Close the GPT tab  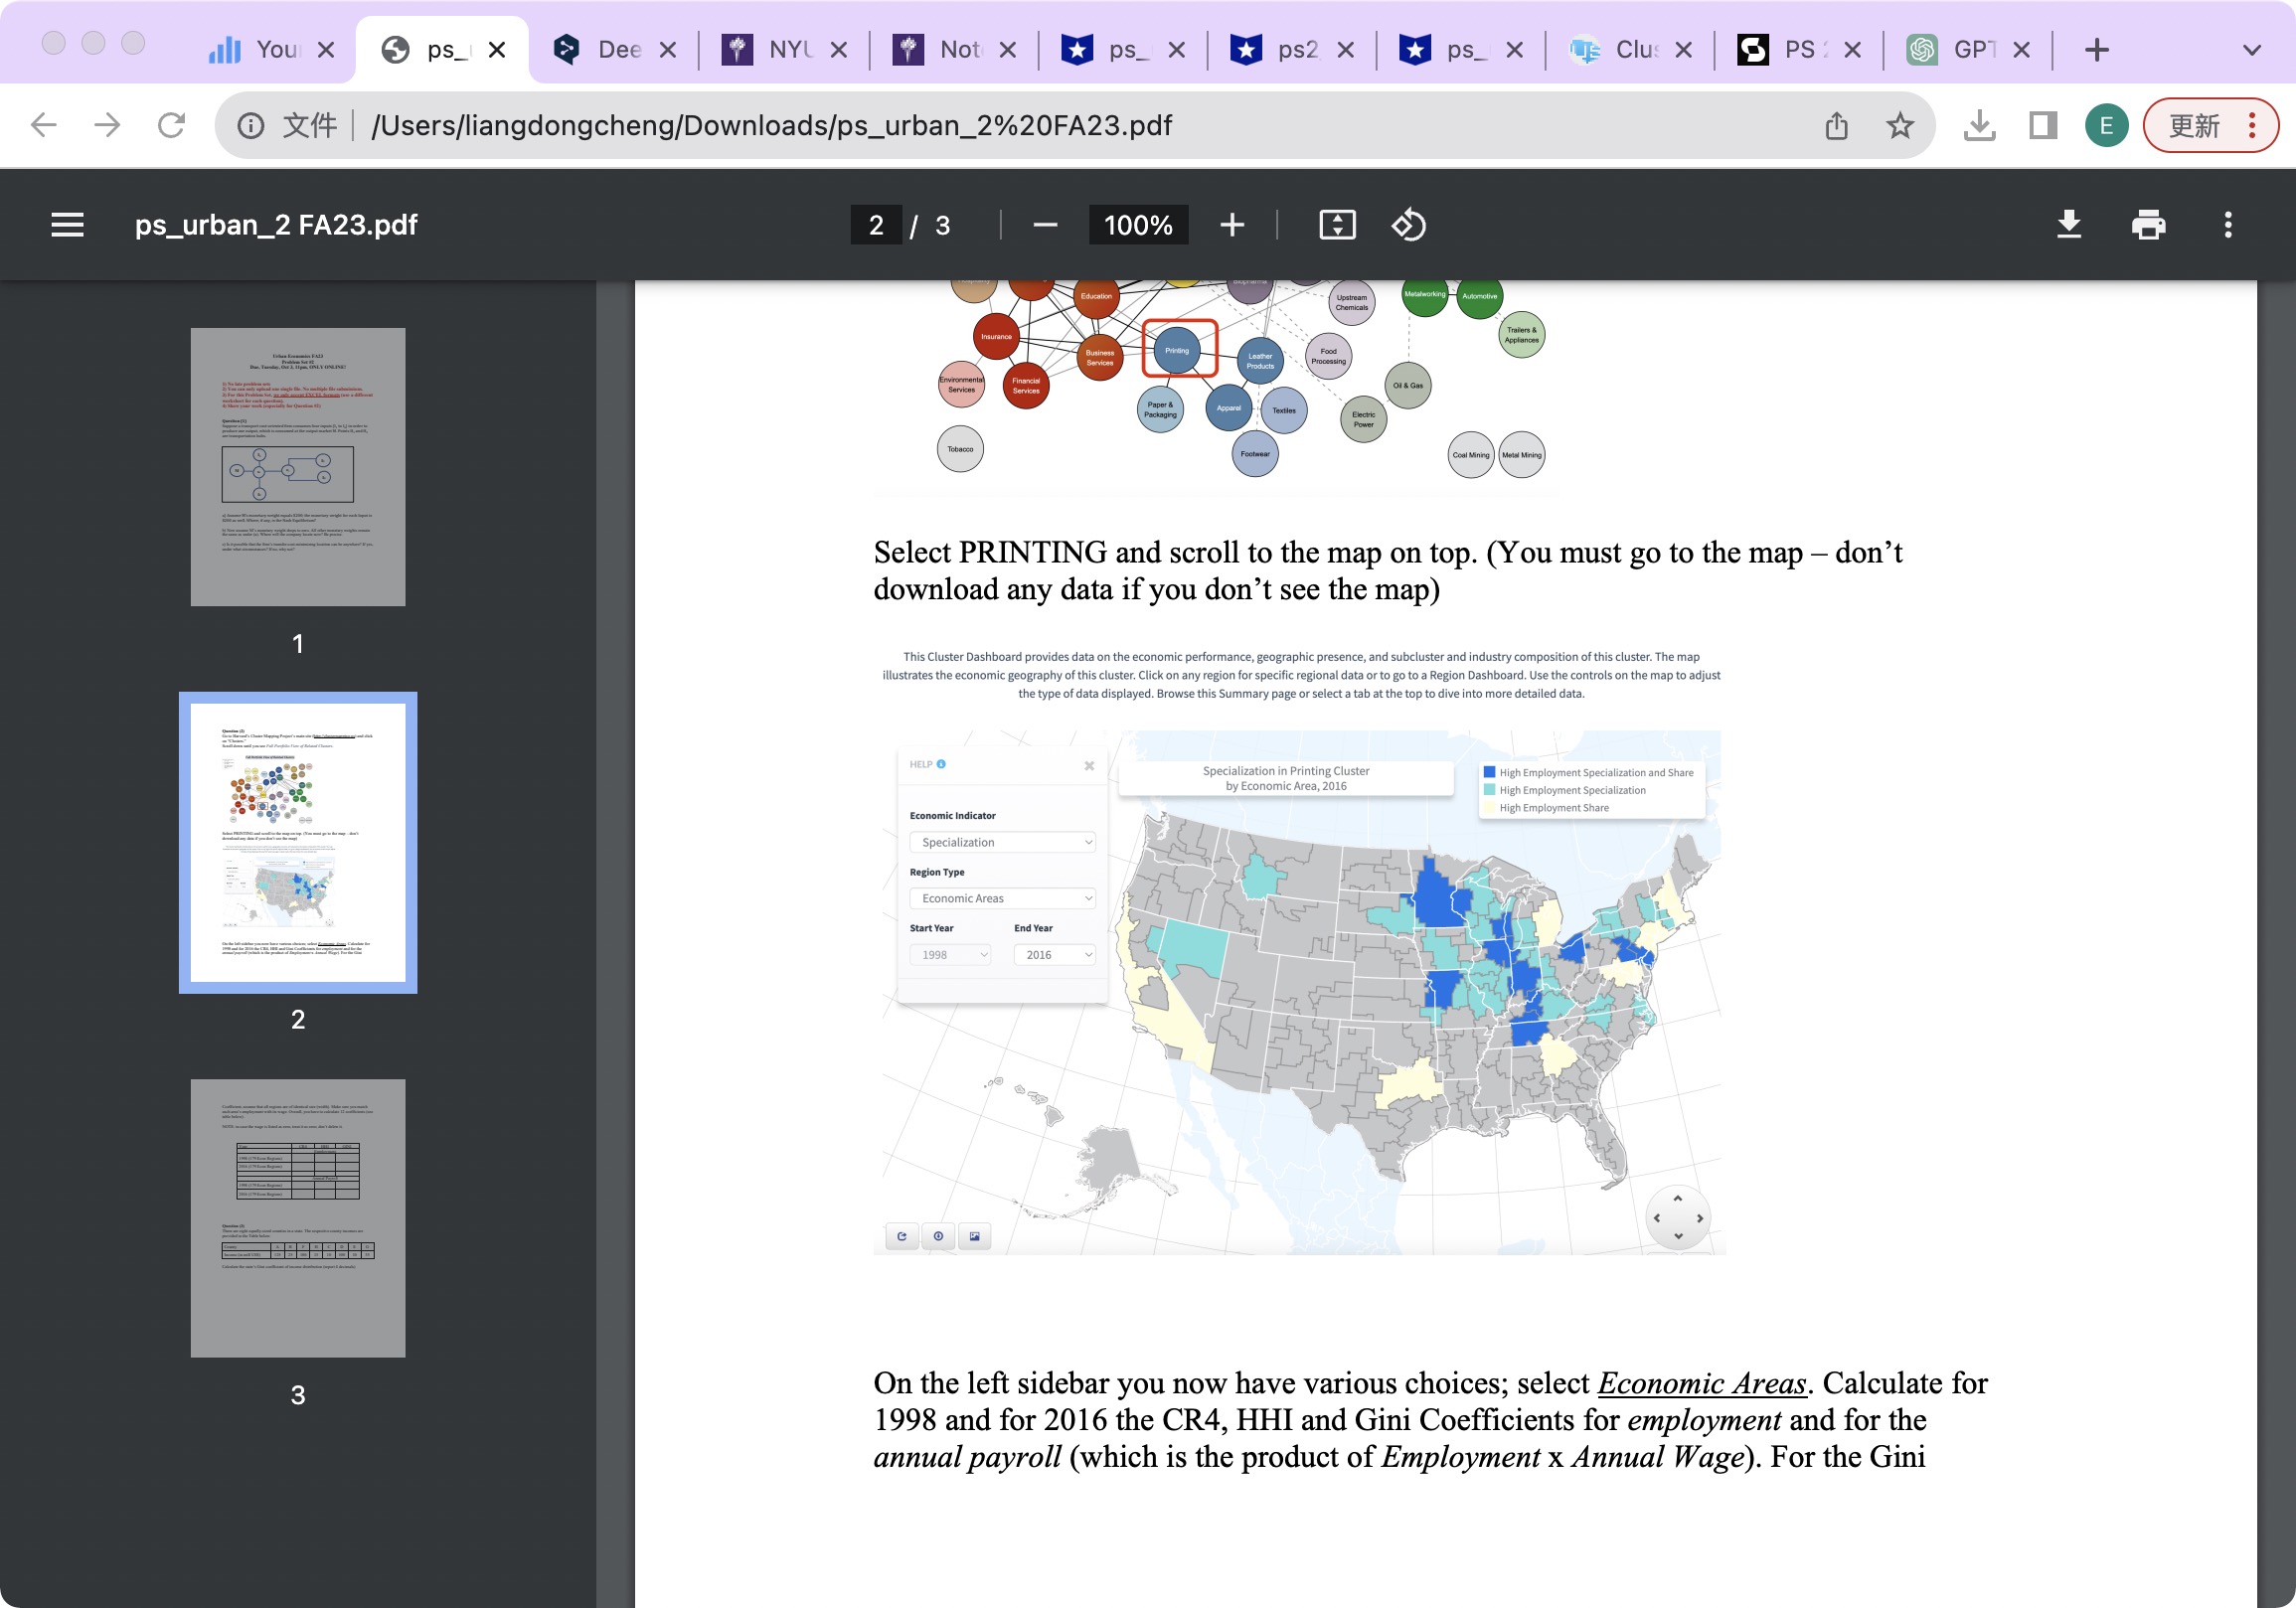point(2021,49)
